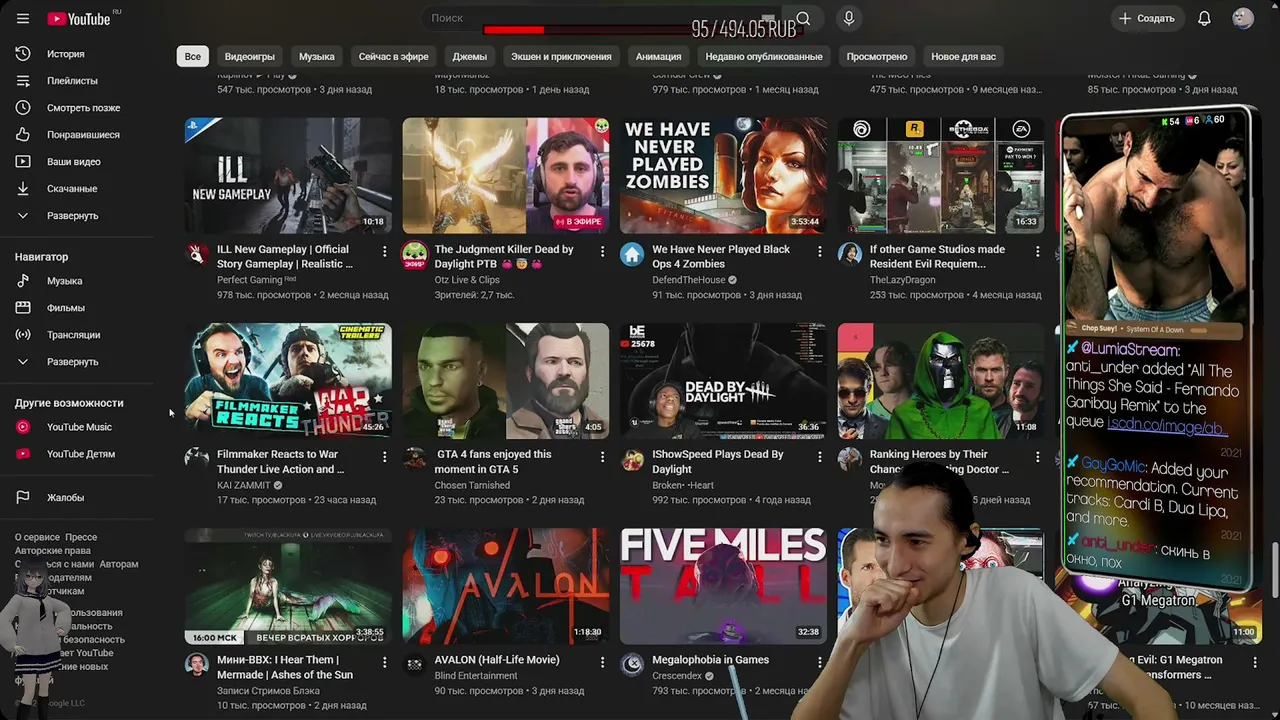Open Otz Live & Clips channel avatar
Image resolution: width=1280 pixels, height=720 pixels.
414,254
